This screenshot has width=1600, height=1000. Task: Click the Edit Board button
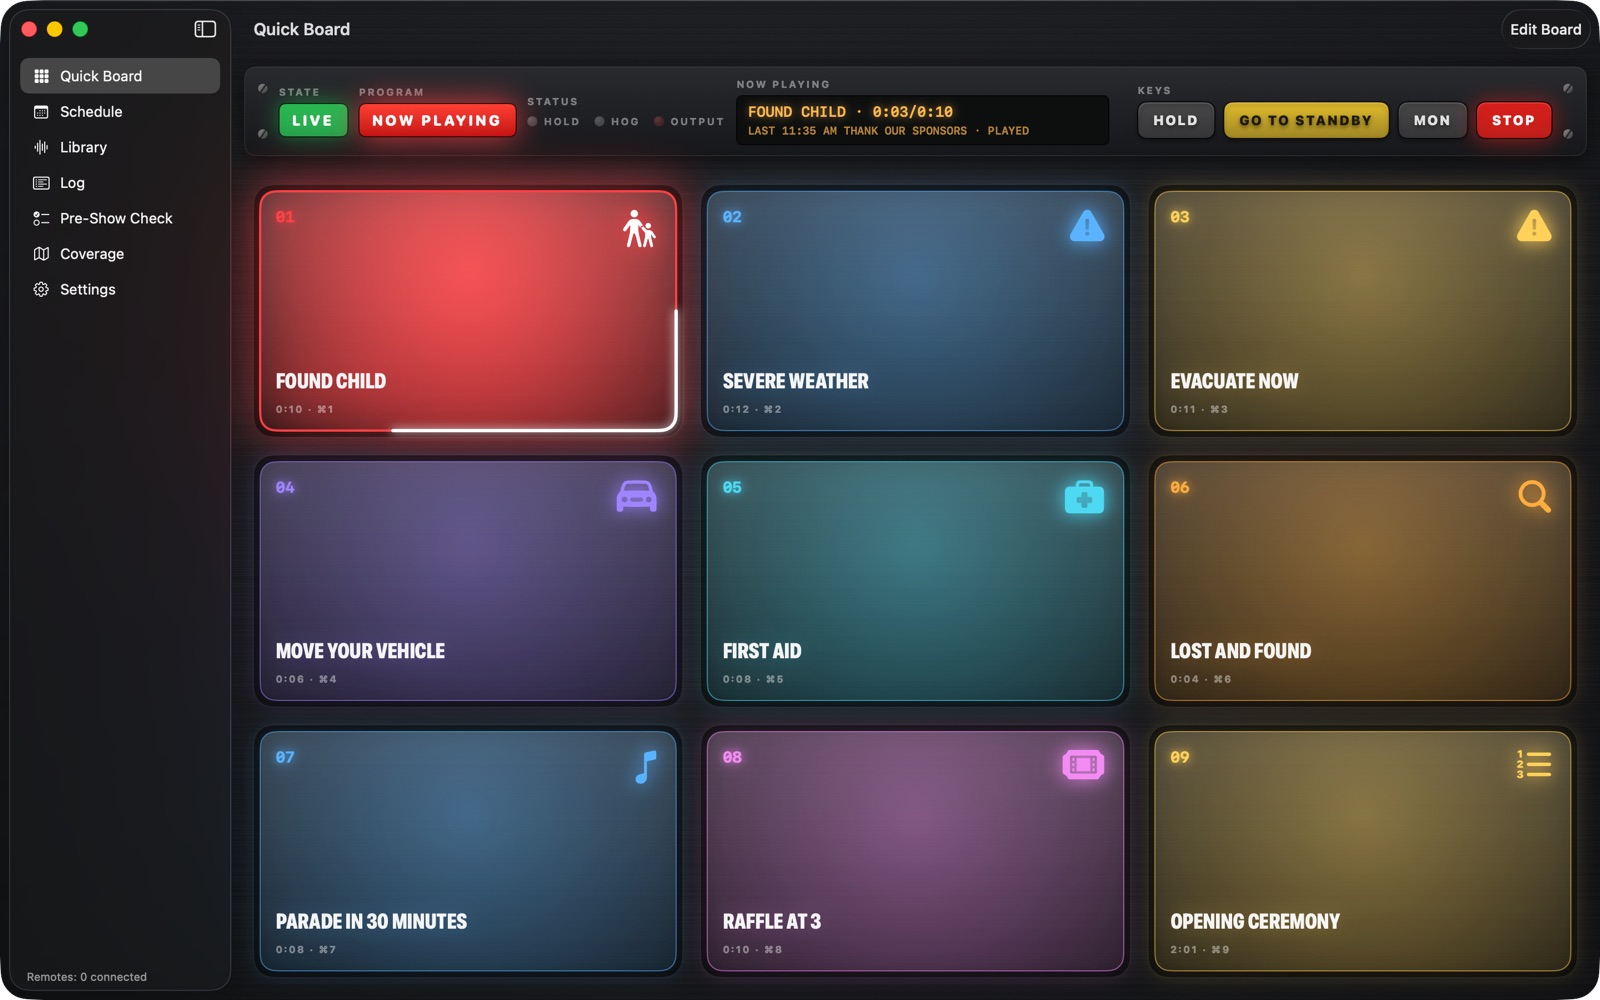pyautogui.click(x=1545, y=29)
